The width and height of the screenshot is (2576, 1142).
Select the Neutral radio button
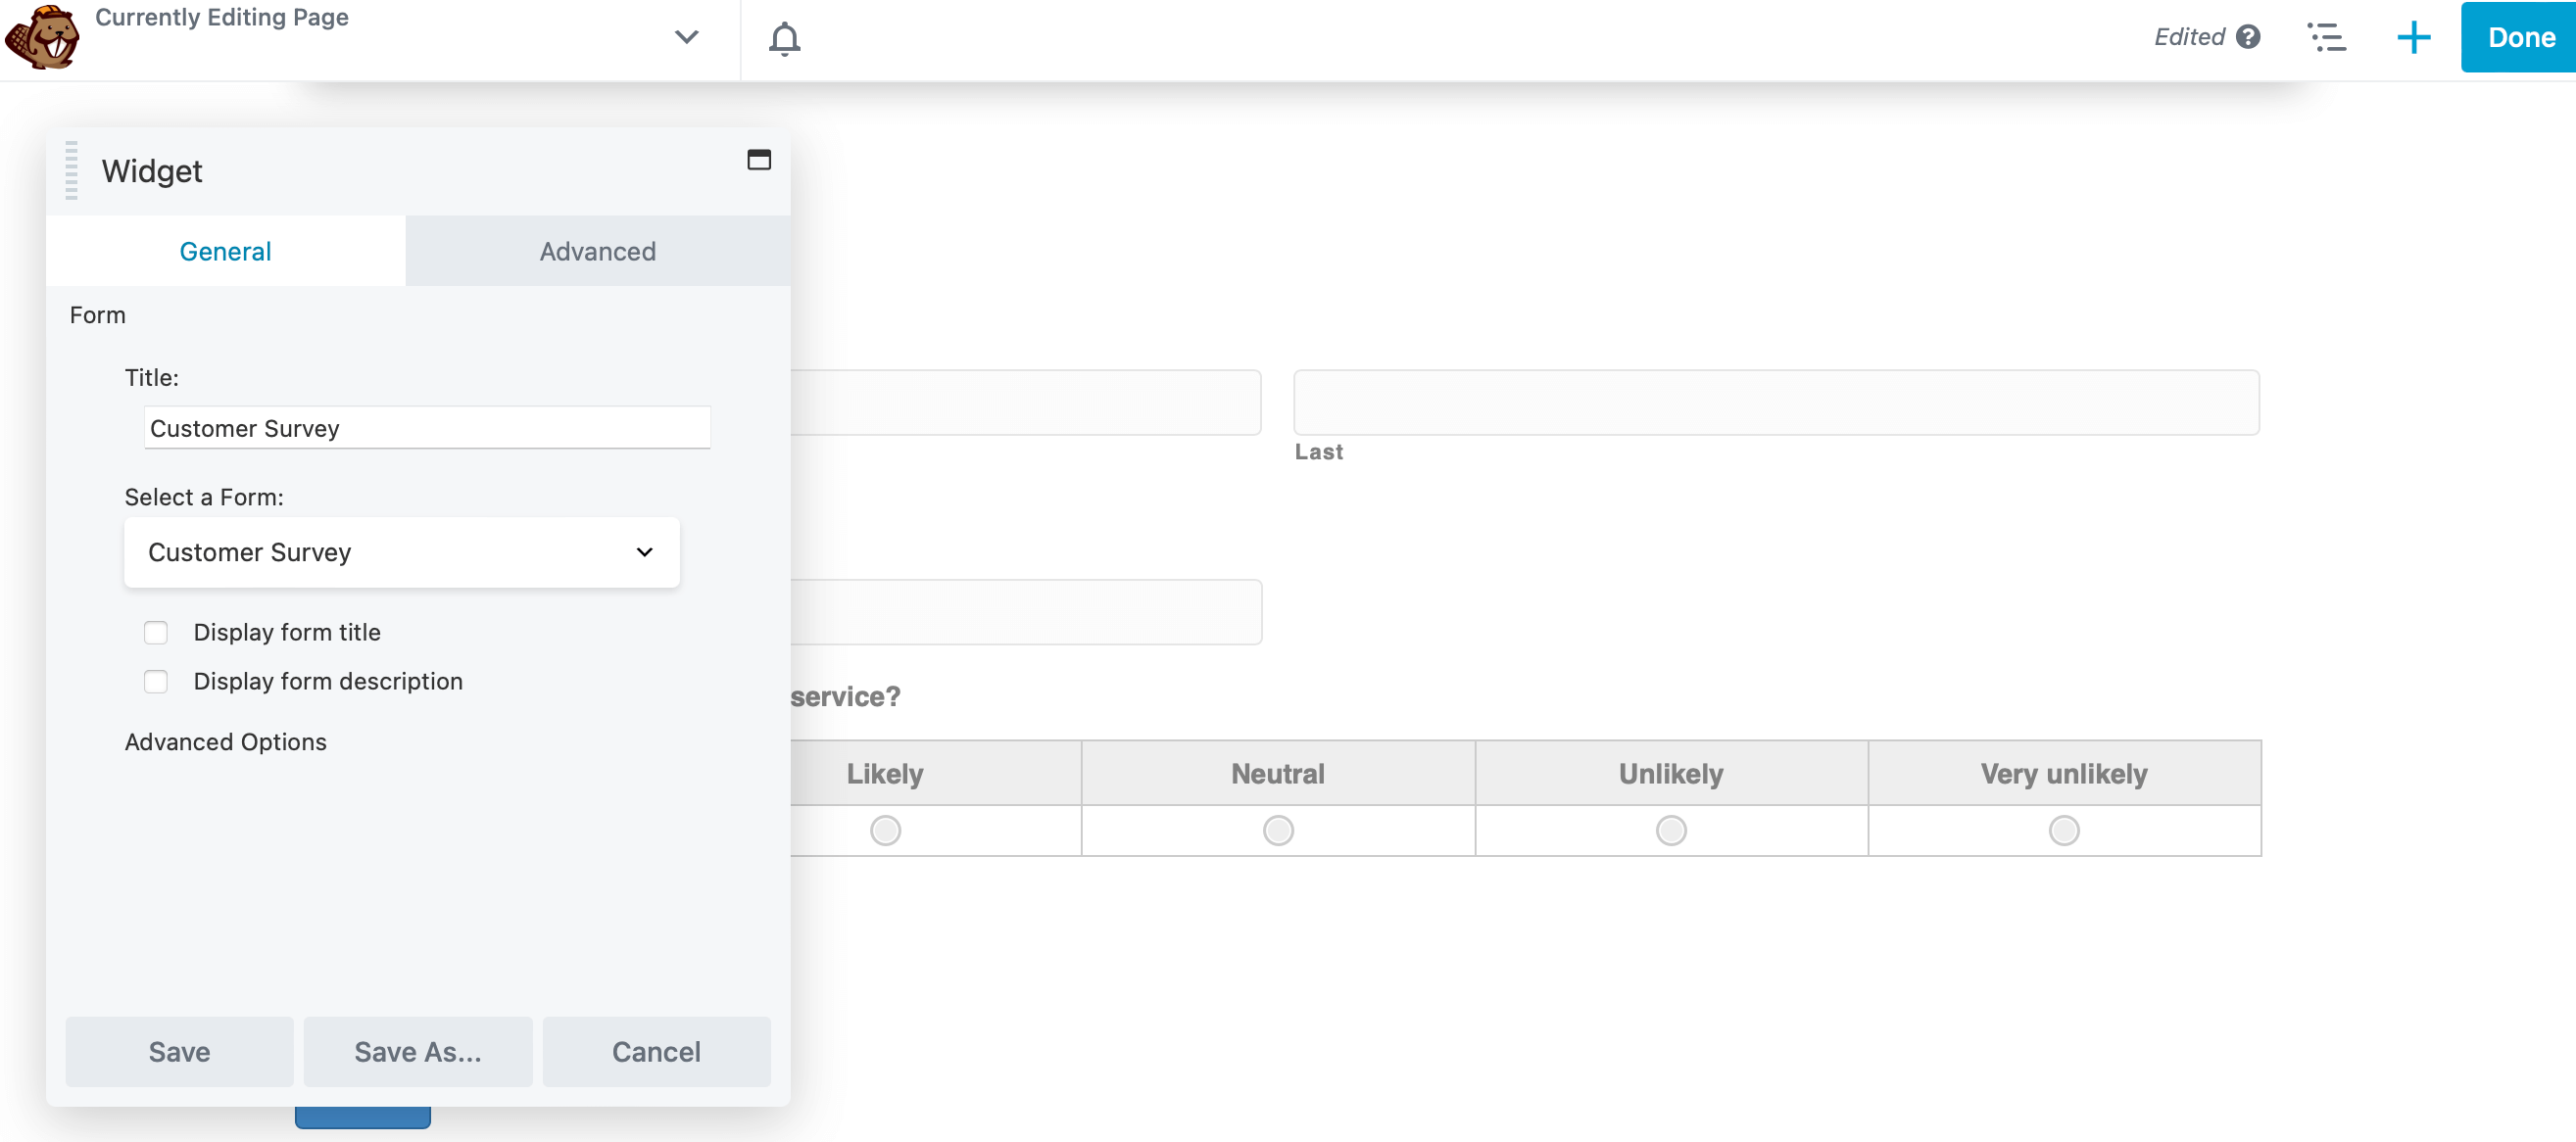point(1277,830)
